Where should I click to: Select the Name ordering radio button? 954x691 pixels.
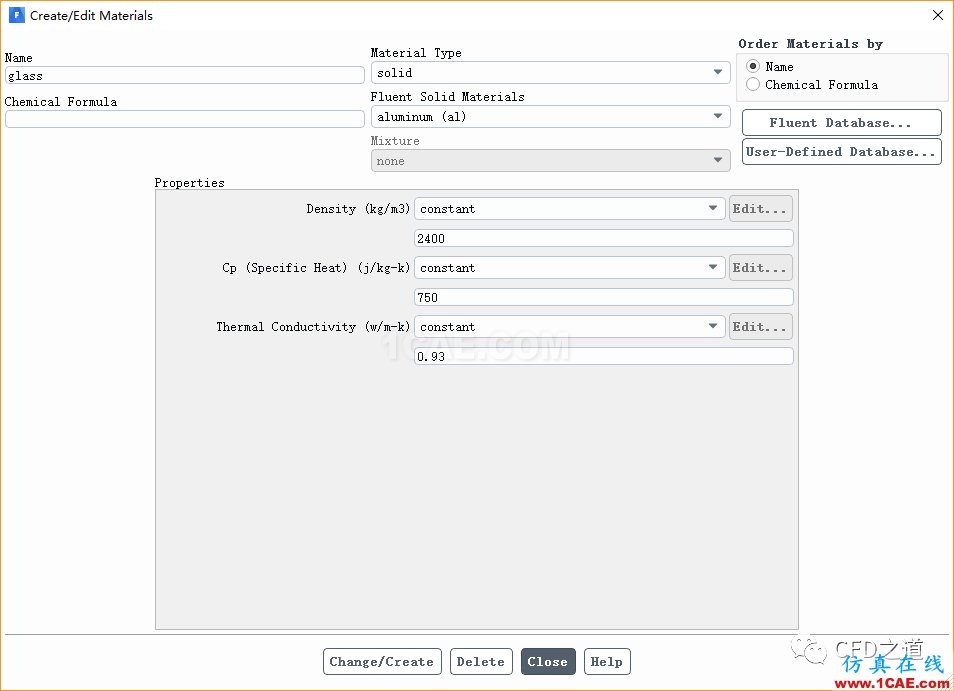pos(753,66)
